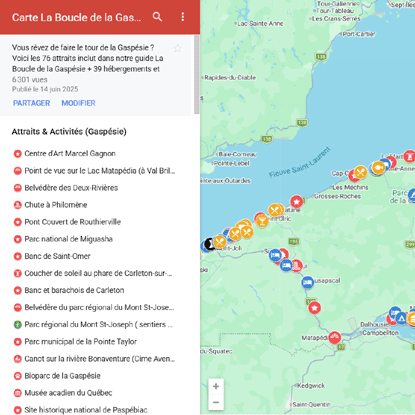The image size is (415, 415).
Task: Click orange restaurant marker near Cap-Chat
Action: pyautogui.click(x=360, y=172)
